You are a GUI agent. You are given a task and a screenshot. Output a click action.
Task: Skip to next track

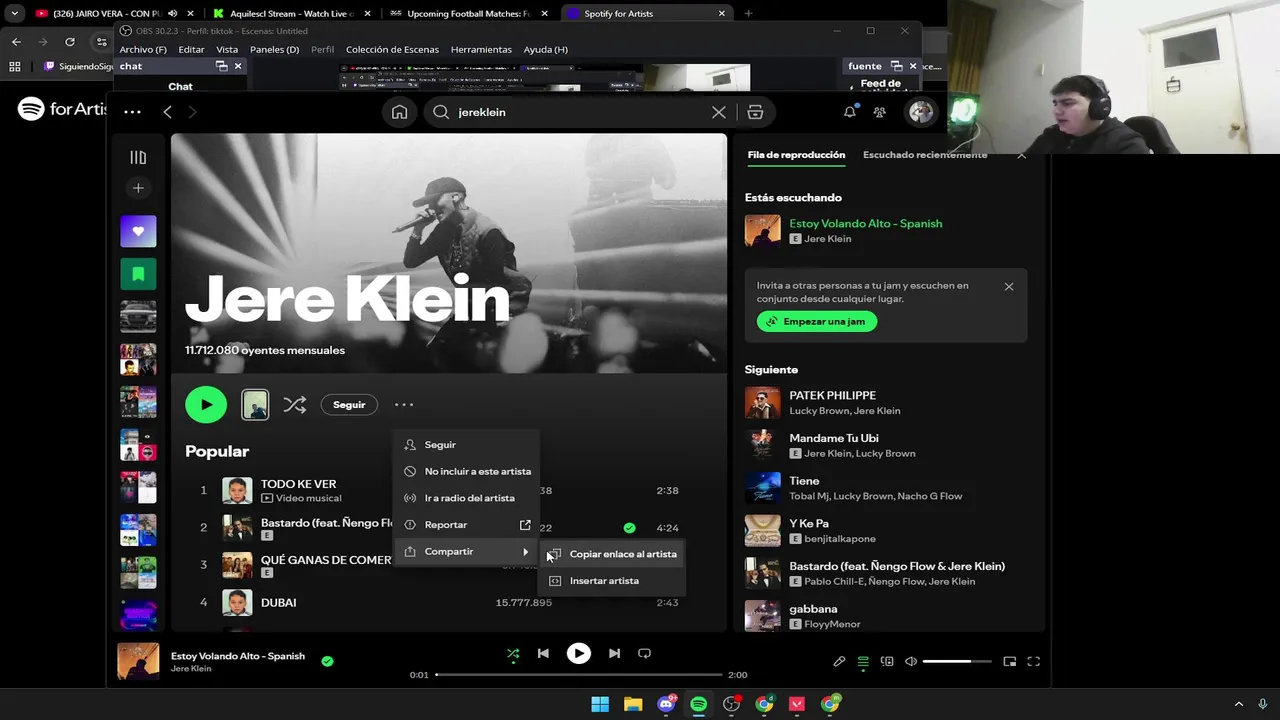pyautogui.click(x=614, y=653)
